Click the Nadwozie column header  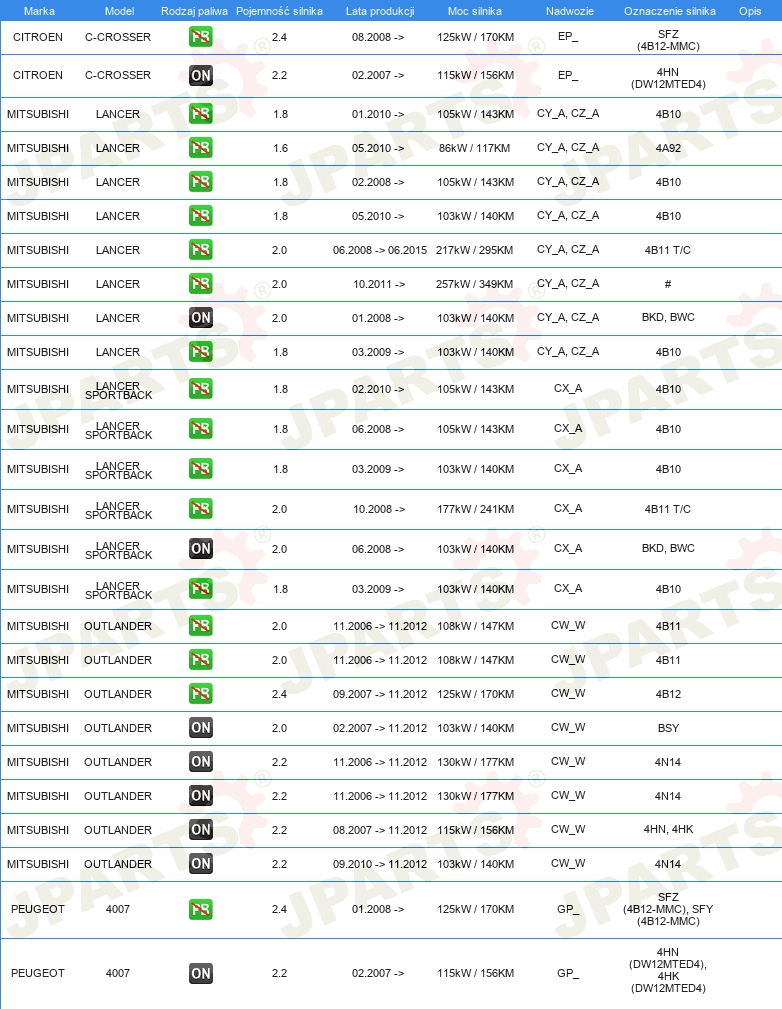[570, 11]
